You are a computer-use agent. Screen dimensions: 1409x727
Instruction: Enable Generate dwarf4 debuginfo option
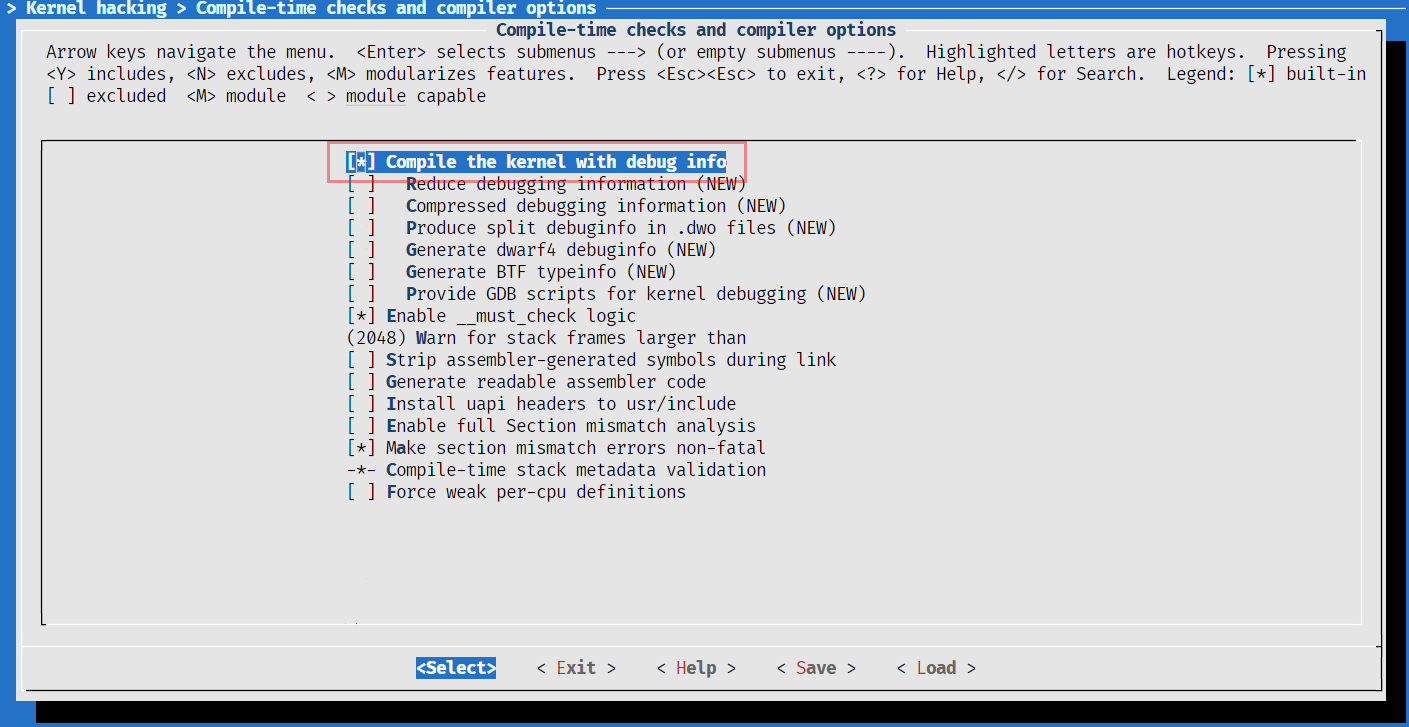tap(362, 250)
